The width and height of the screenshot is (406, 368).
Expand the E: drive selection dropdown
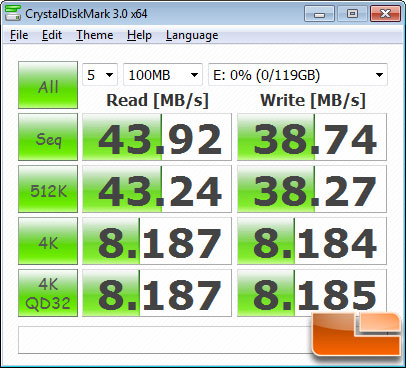[298, 75]
